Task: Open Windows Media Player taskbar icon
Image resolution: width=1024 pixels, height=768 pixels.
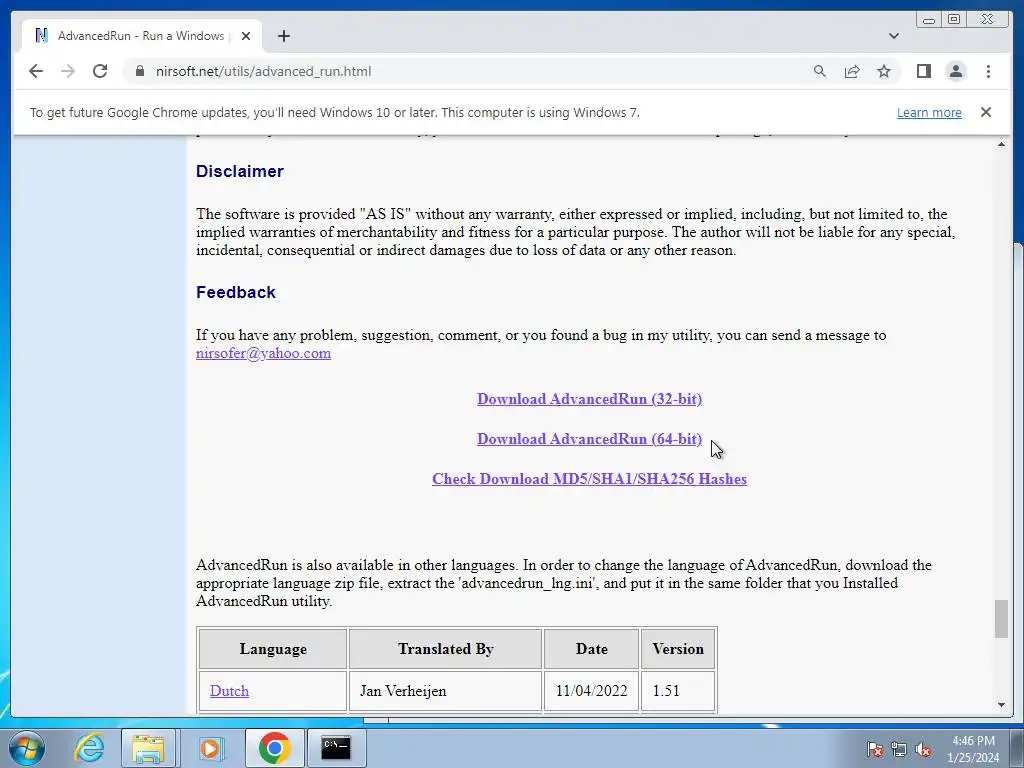Action: pos(210,748)
